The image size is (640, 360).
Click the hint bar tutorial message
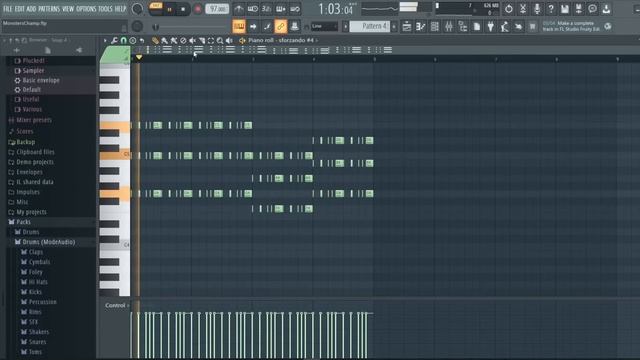(571, 27)
